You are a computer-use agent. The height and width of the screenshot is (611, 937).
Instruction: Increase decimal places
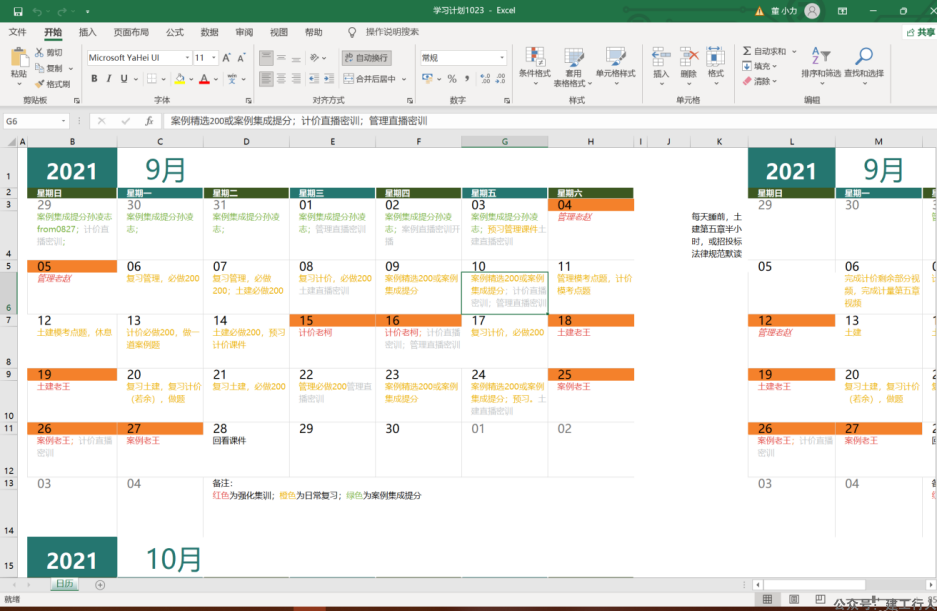[485, 79]
